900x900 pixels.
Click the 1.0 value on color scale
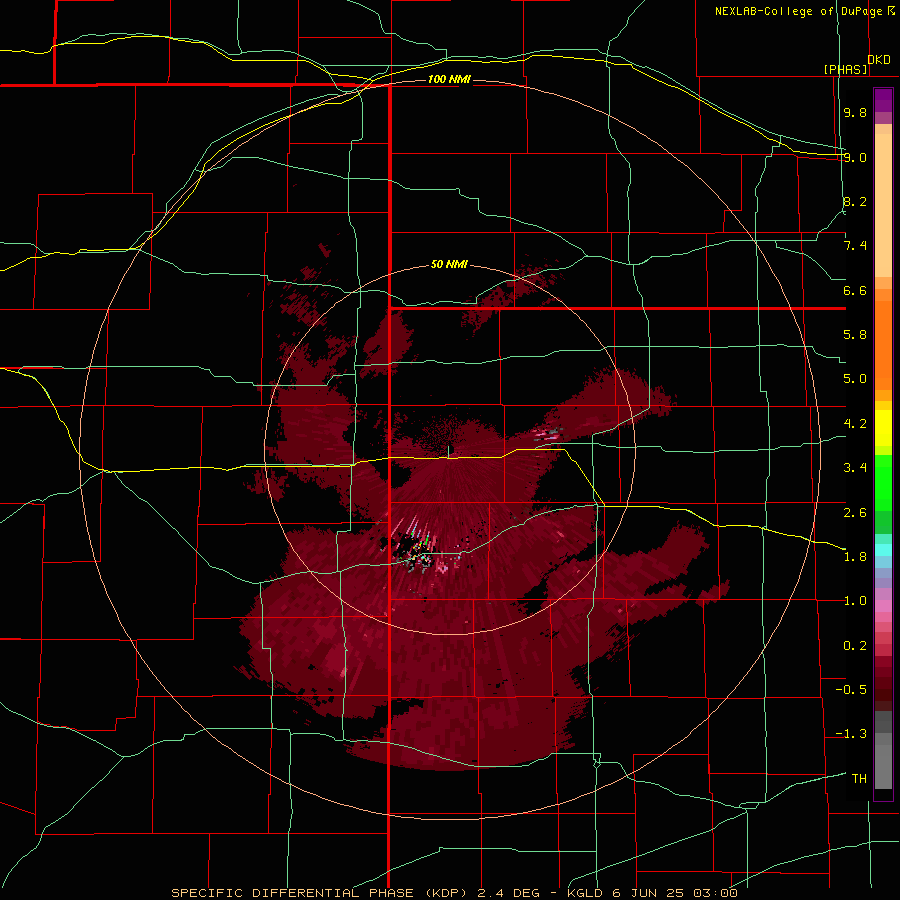click(855, 601)
